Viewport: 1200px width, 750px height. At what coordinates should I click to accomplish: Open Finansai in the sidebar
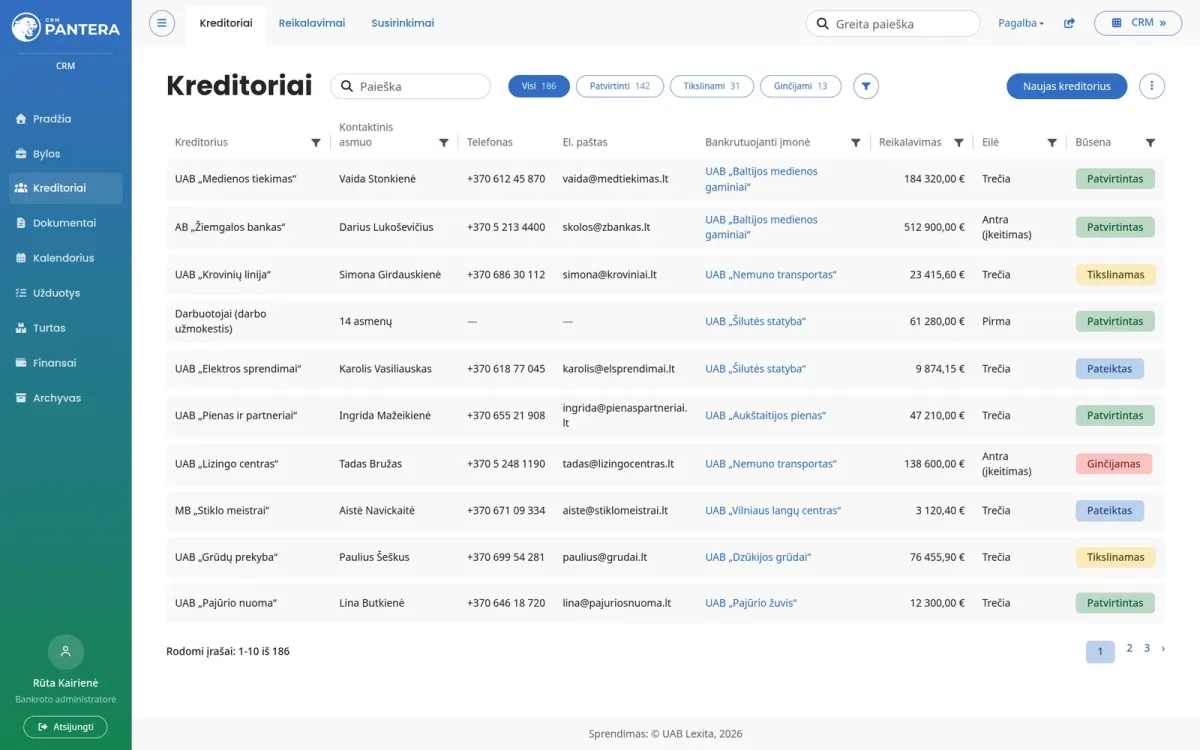pos(66,363)
